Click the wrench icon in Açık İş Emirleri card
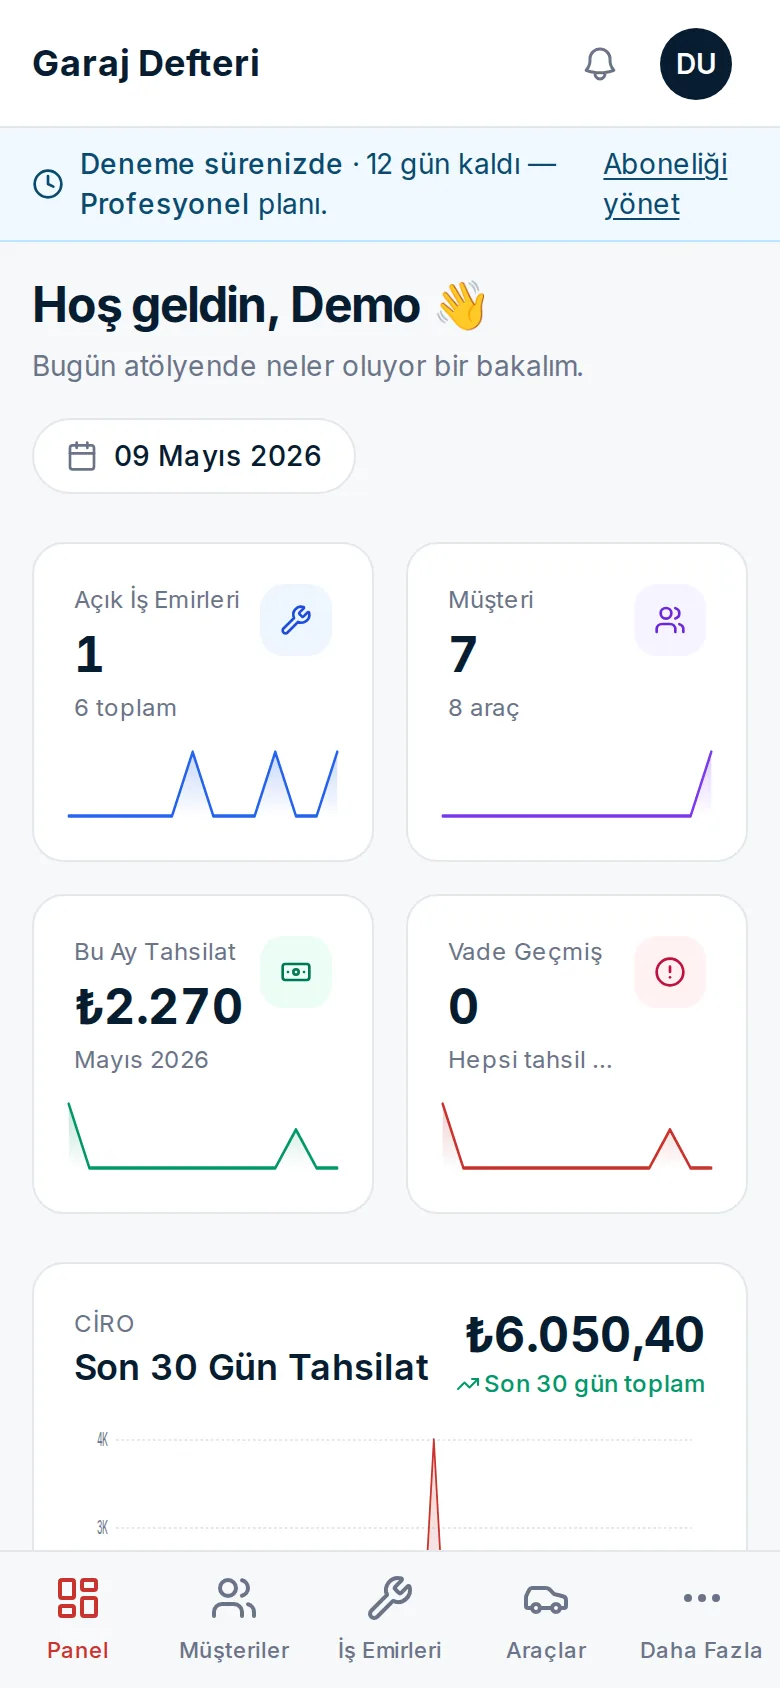Screen dimensions: 780x1688 click(296, 620)
